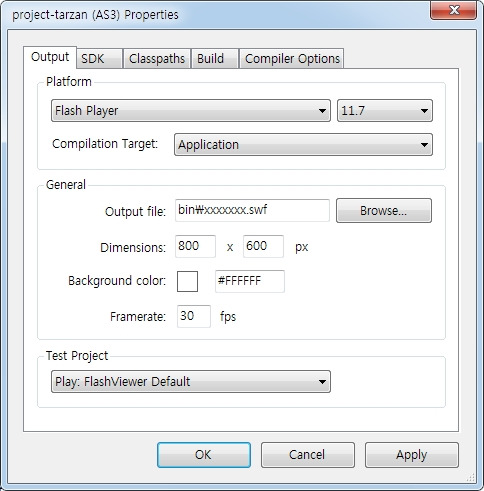Image resolution: width=484 pixels, height=491 pixels.
Task: Confirm with the OK button
Action: click(x=204, y=455)
